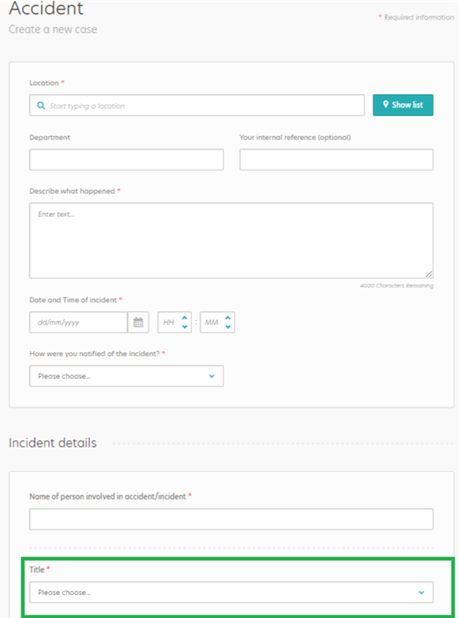Decrease the HH hour value arrow
The height and width of the screenshot is (618, 459).
pos(184,327)
